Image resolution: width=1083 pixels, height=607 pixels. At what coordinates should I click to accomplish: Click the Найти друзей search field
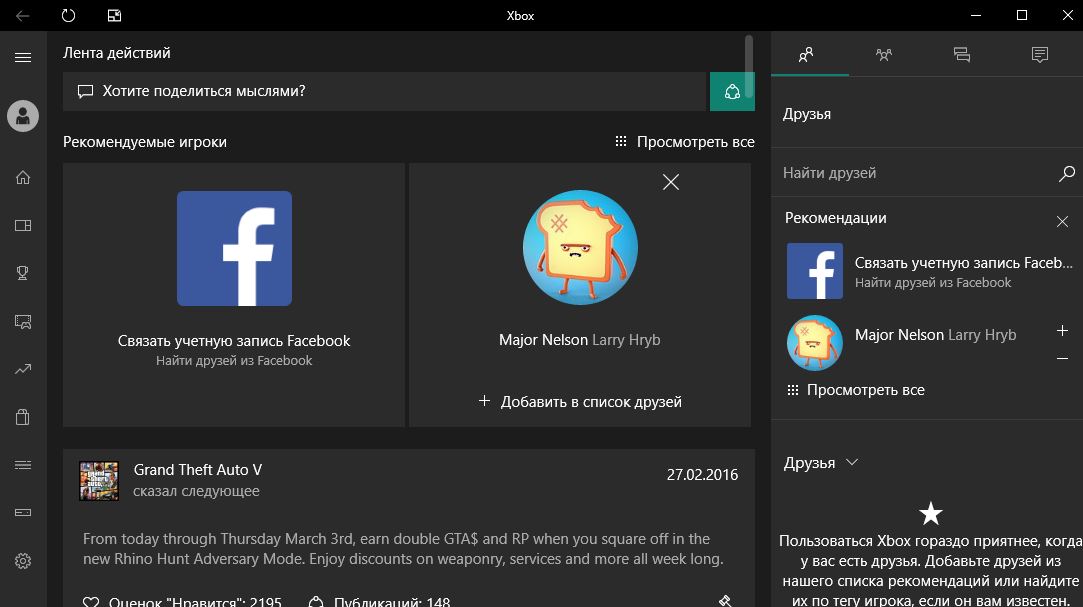click(915, 173)
